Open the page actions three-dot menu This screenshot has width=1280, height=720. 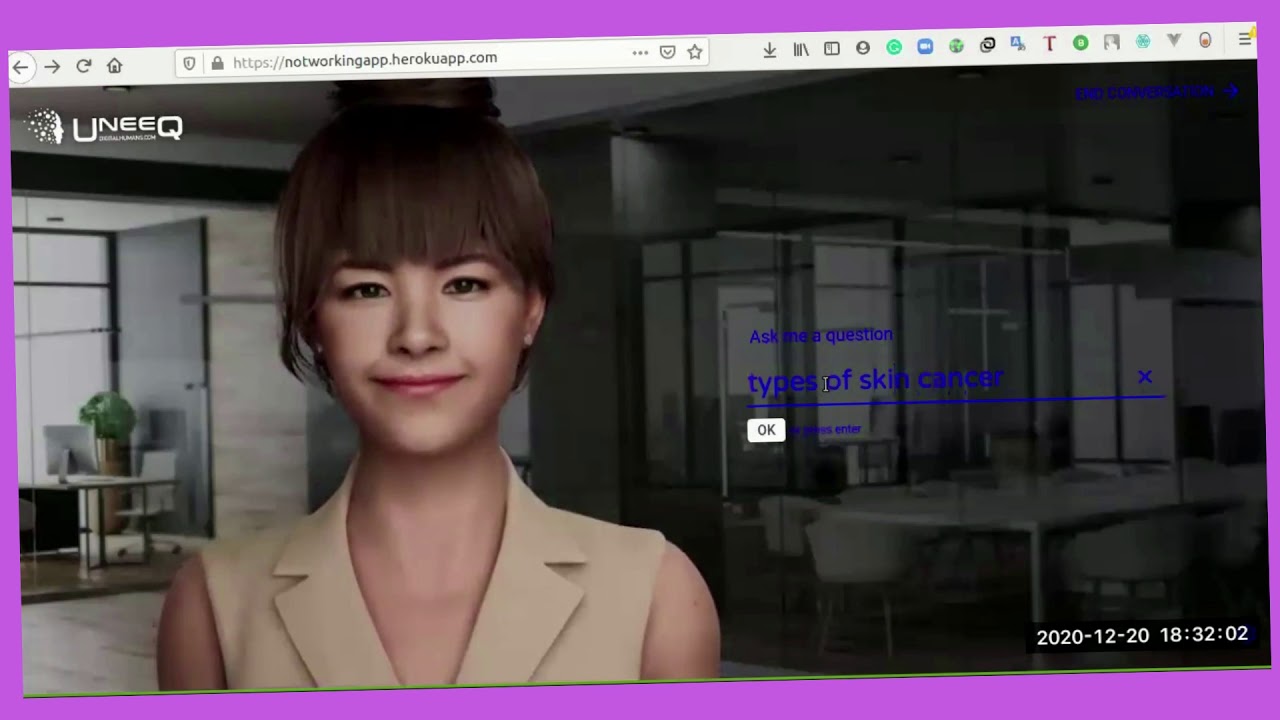640,52
